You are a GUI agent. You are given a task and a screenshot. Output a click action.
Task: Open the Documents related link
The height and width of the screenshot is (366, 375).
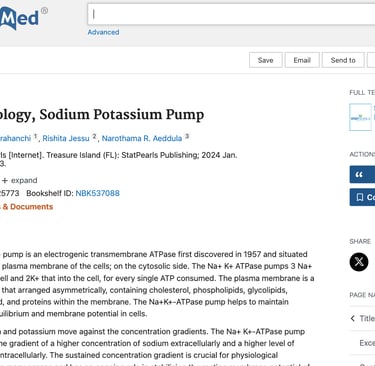[x=27, y=207]
